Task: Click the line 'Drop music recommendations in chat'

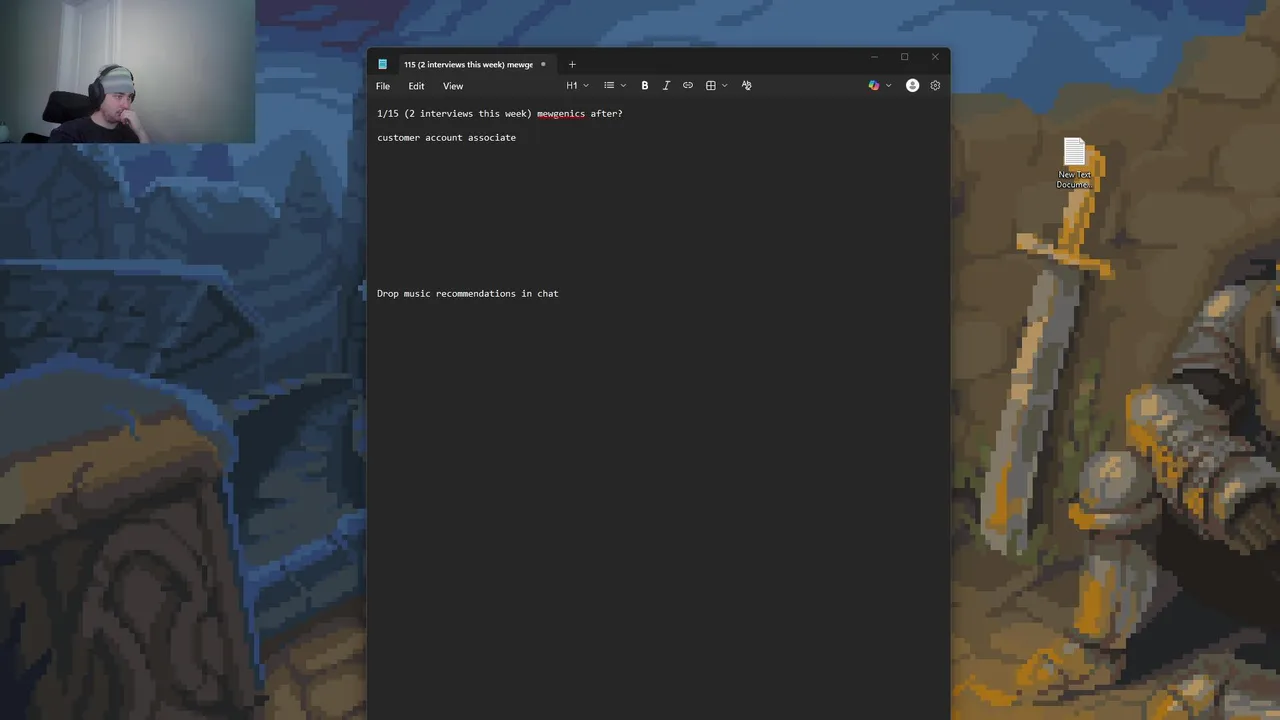Action: [468, 294]
